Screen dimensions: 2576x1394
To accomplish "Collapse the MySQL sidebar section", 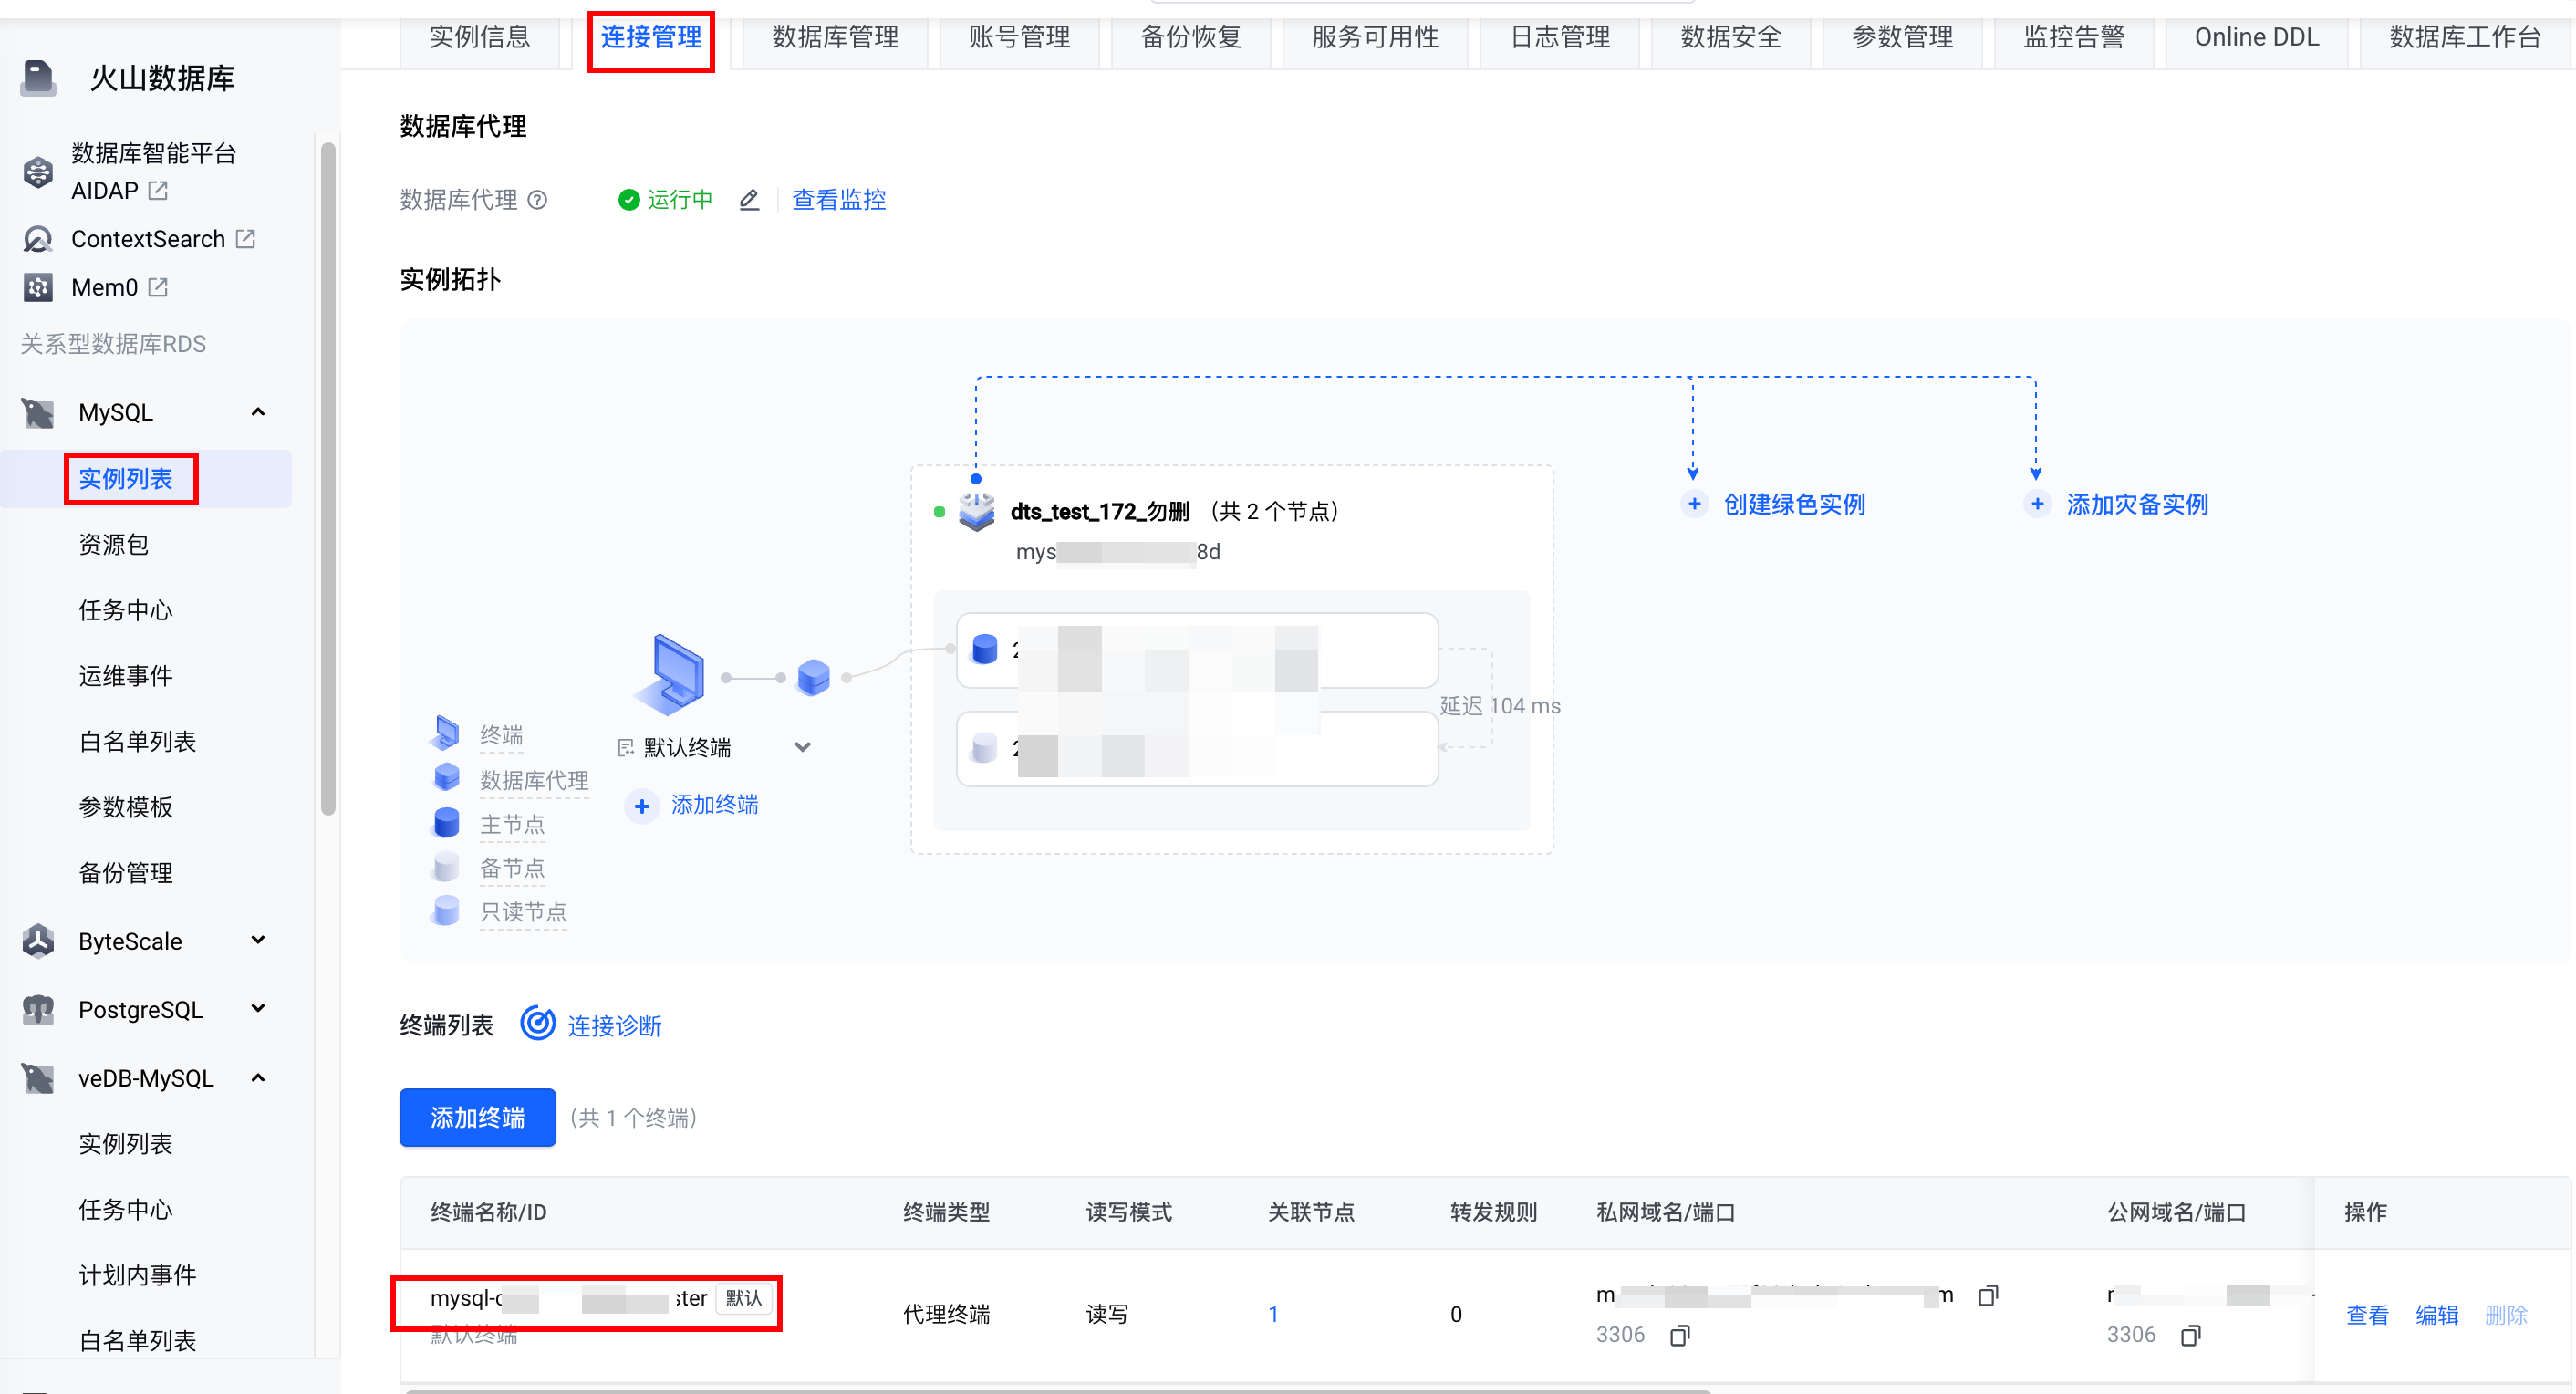I will (x=258, y=412).
